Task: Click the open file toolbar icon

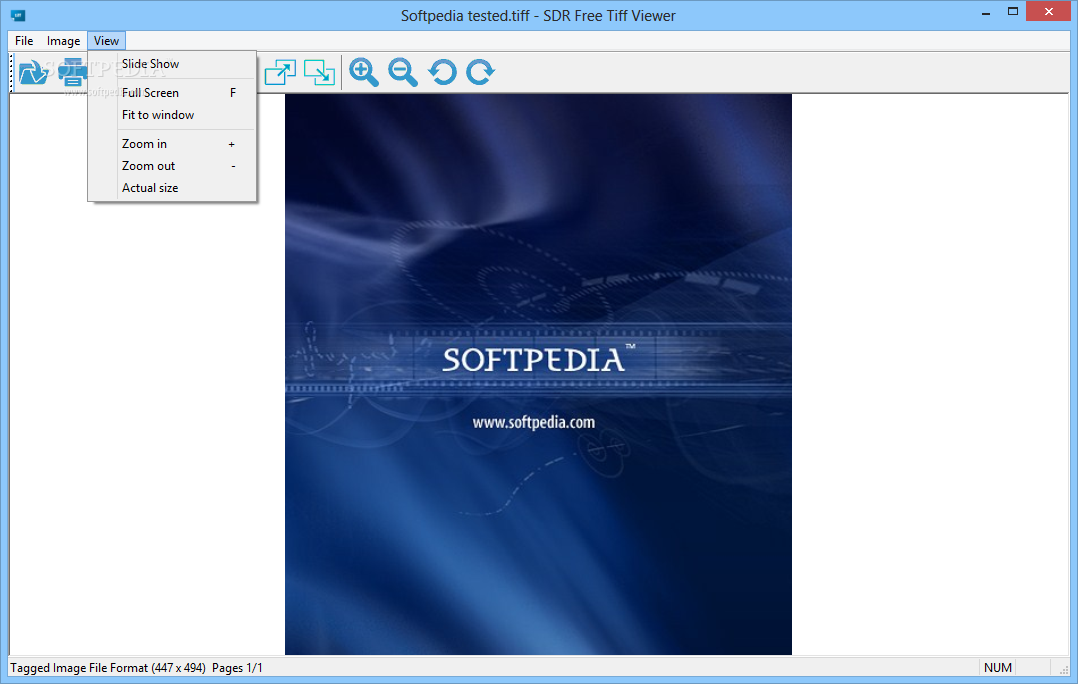Action: 33,71
